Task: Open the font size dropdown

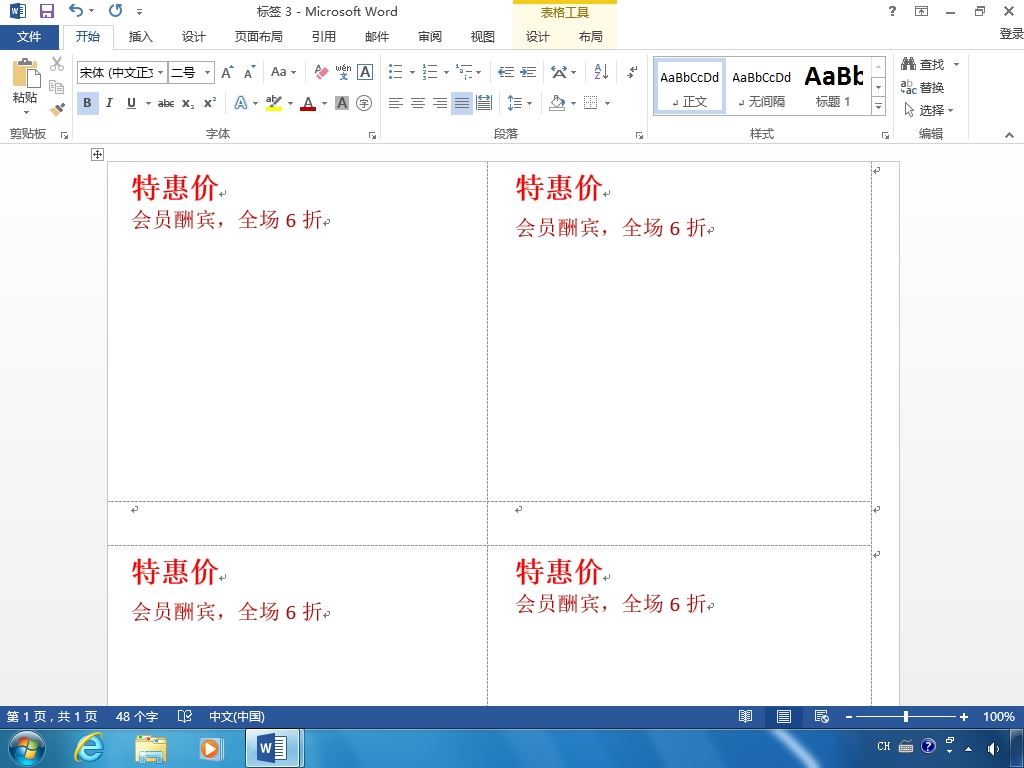Action: pos(208,72)
